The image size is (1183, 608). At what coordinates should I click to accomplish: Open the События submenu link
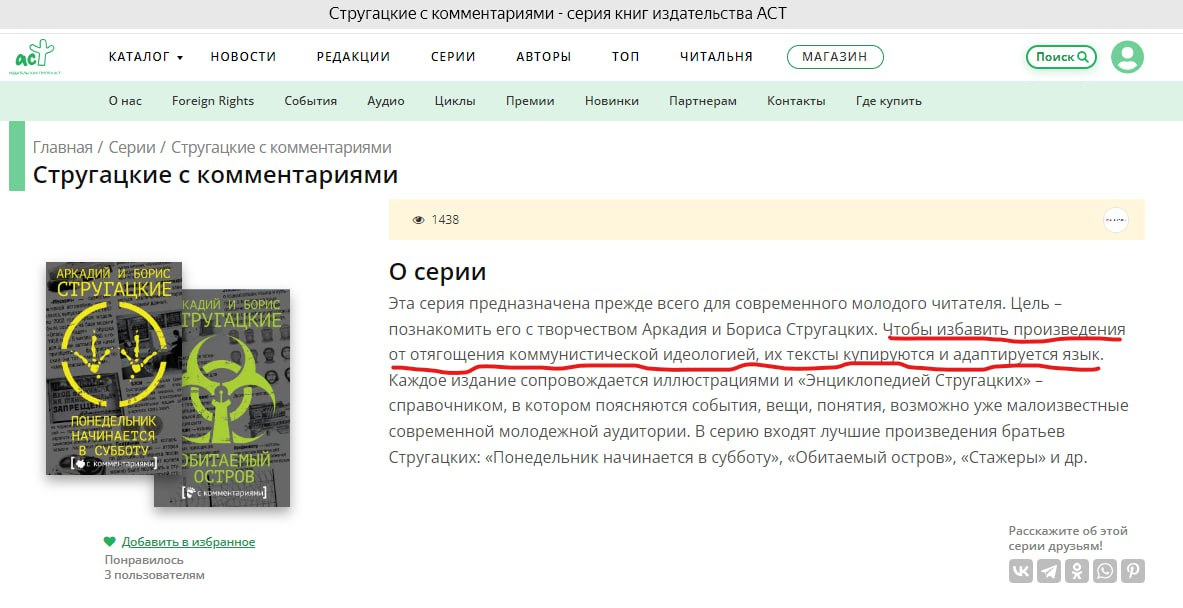pyautogui.click(x=310, y=101)
